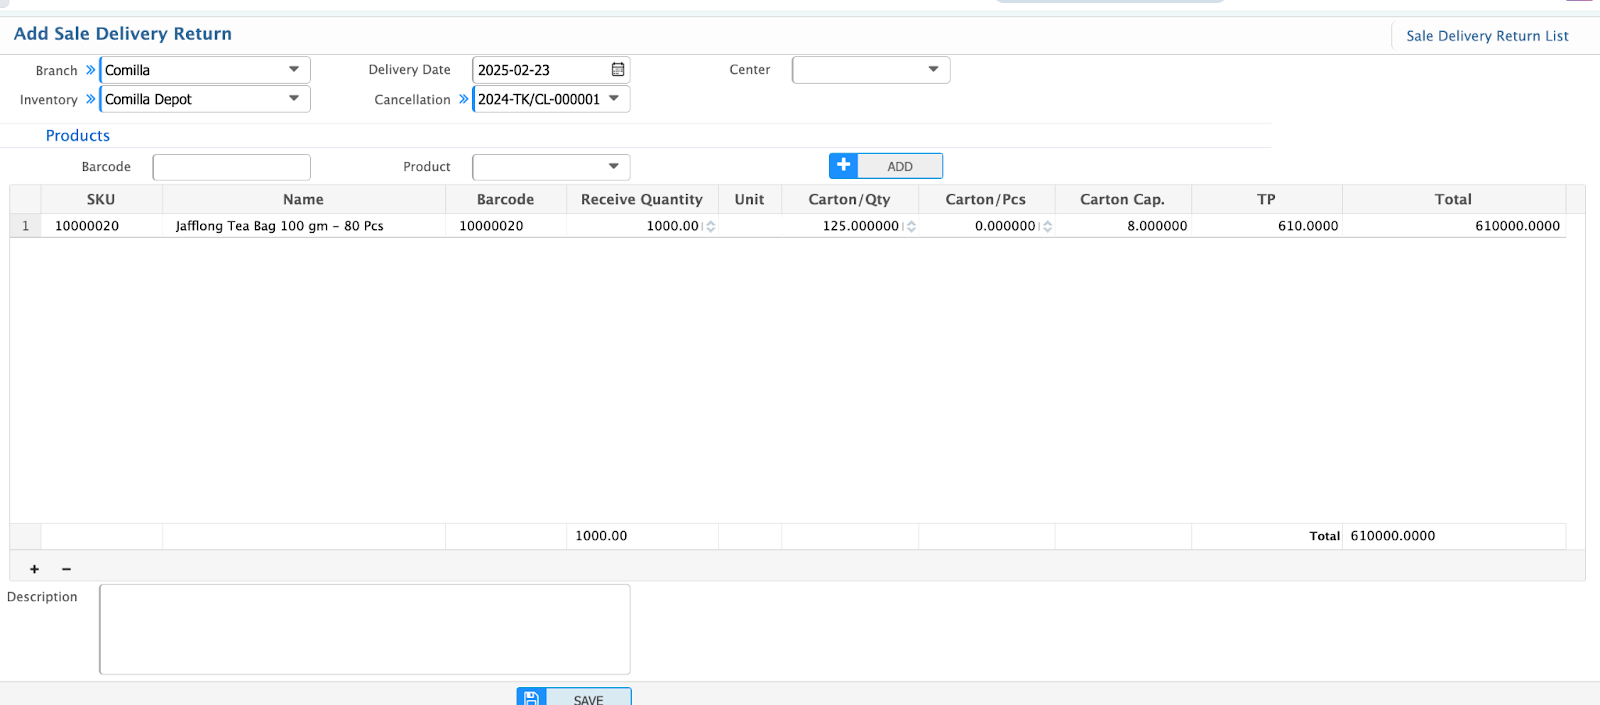Image resolution: width=1600 pixels, height=705 pixels.
Task: Click the footer quantity sum 1000.00
Action: click(601, 536)
